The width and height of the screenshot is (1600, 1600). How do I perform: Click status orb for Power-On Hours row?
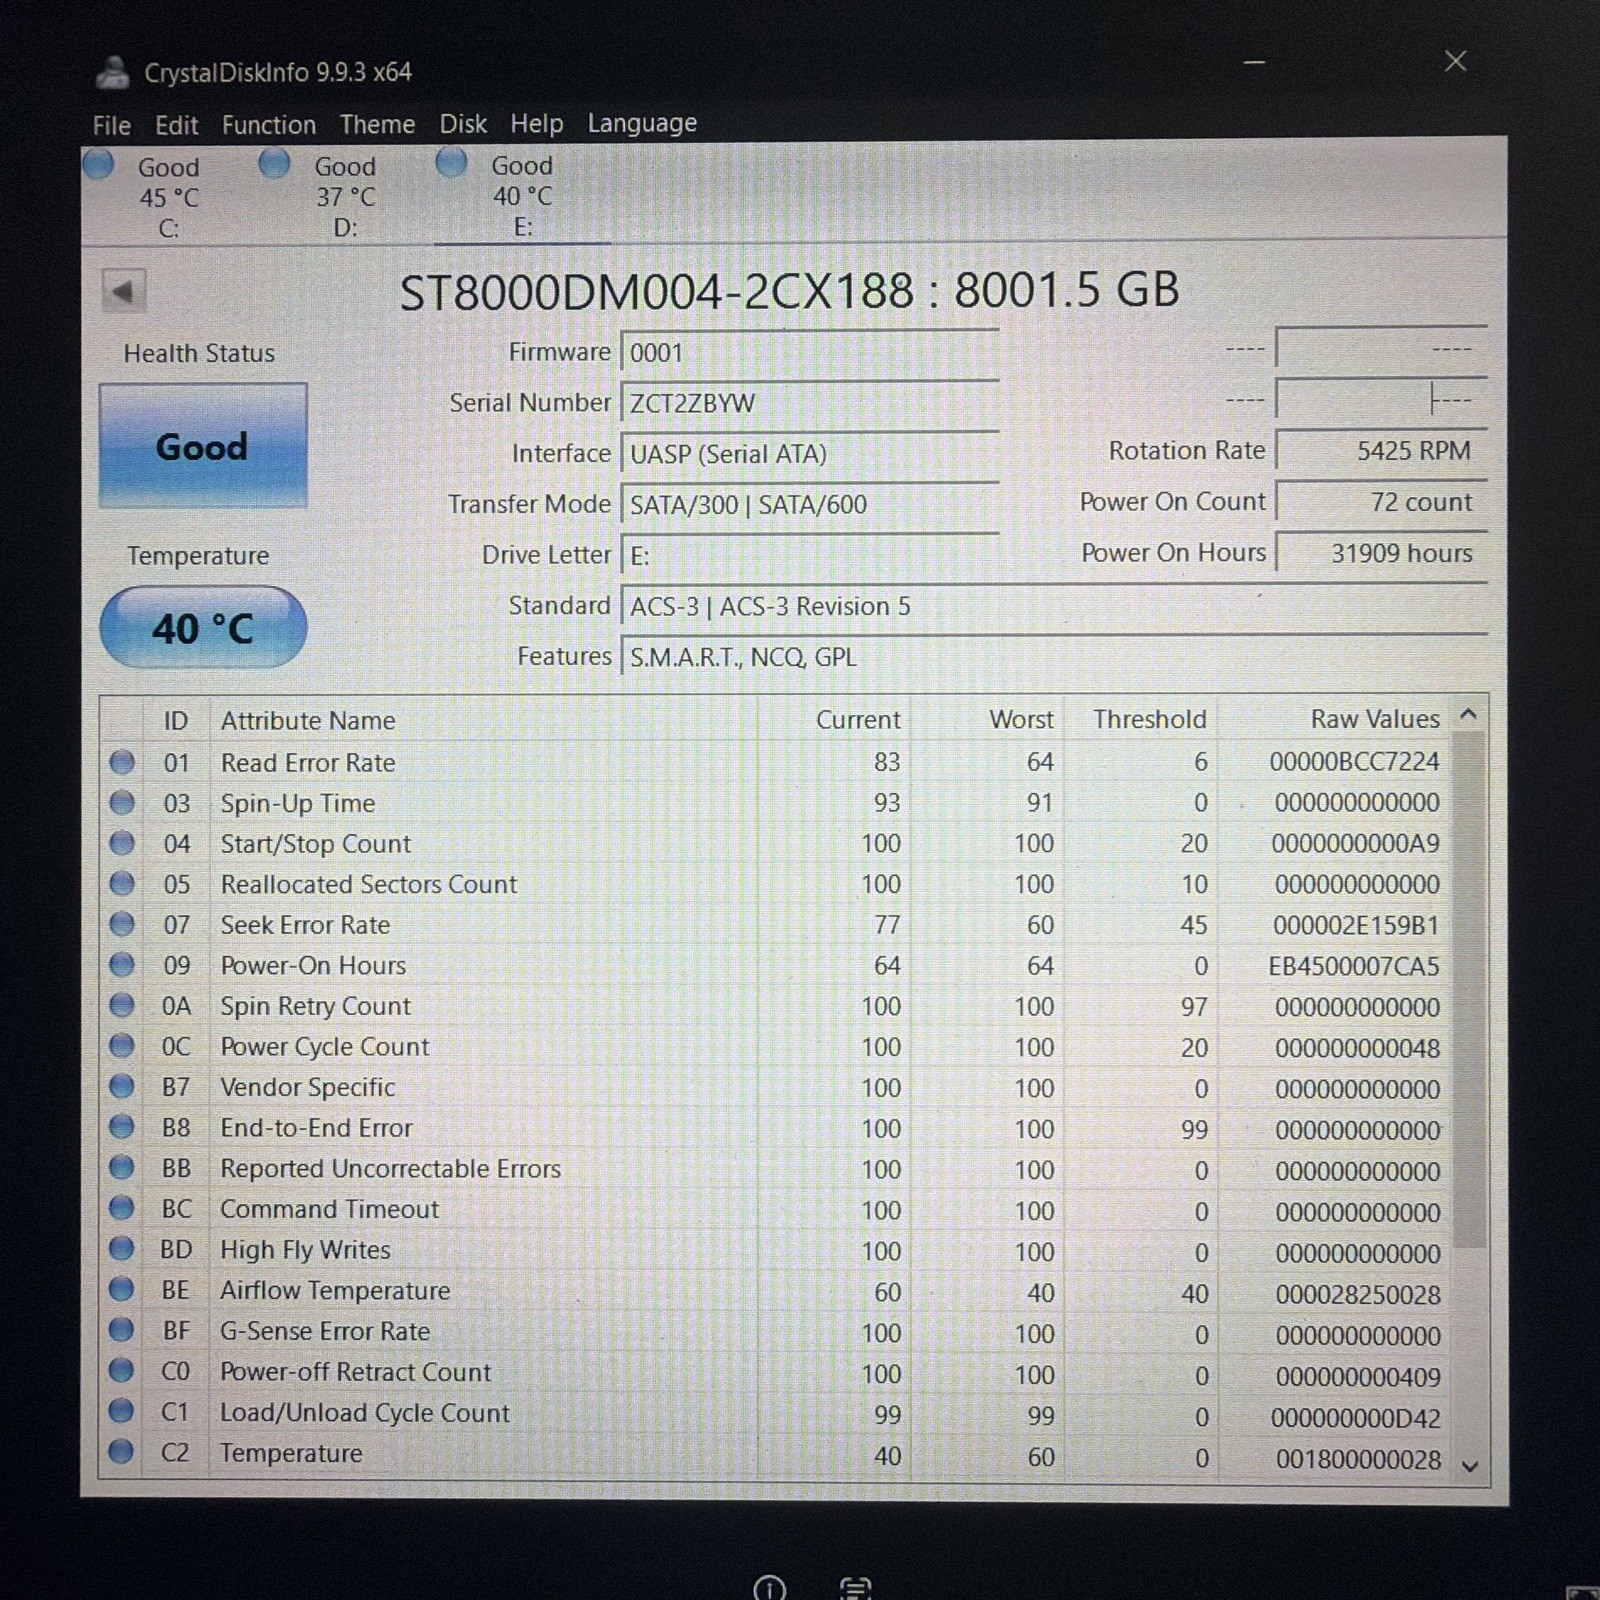122,964
